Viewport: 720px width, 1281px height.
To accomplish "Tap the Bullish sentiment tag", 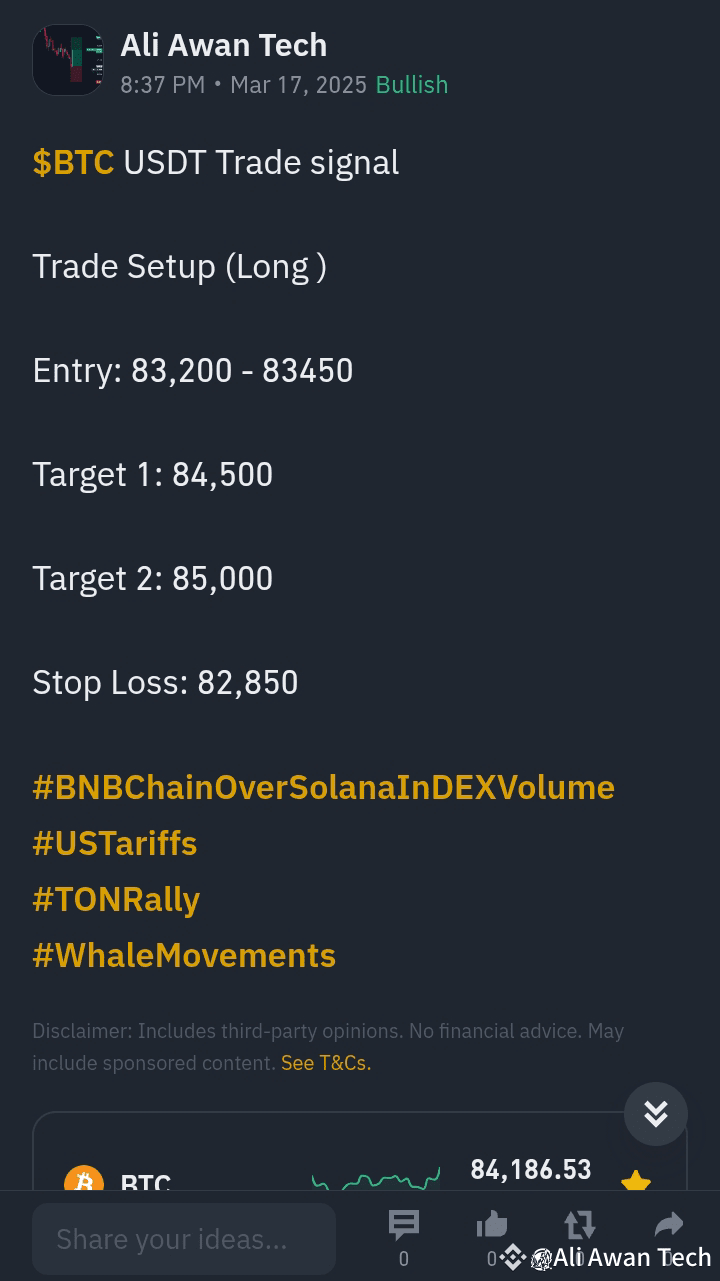I will pos(412,85).
